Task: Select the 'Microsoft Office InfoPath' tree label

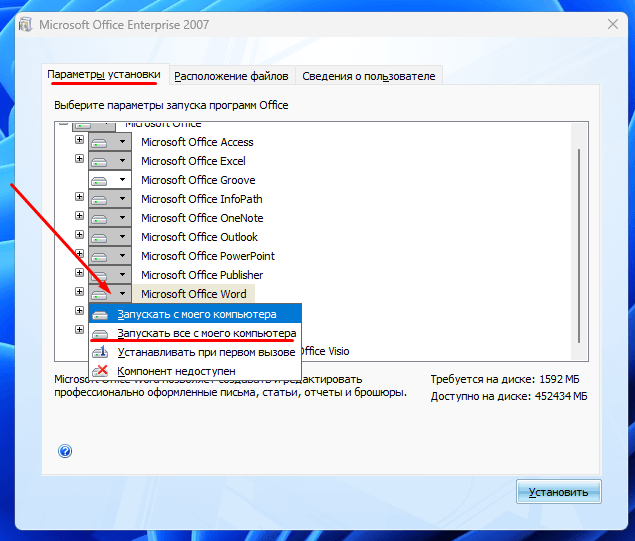Action: click(x=202, y=199)
